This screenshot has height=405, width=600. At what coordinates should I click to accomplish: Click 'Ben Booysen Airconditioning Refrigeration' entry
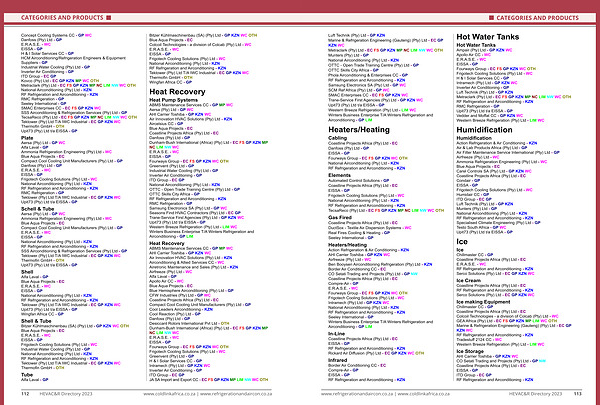374,265
